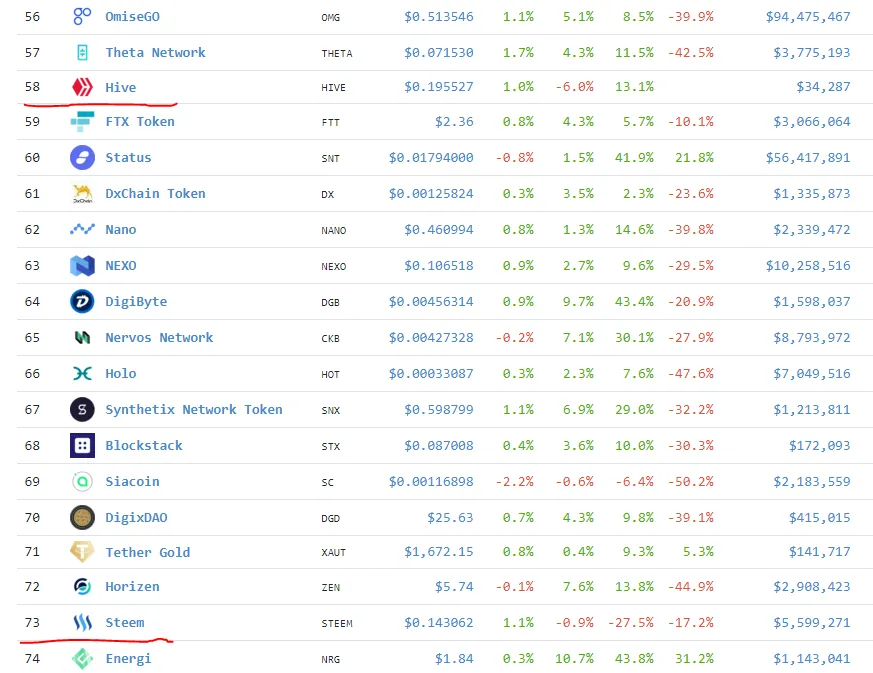Image resolution: width=873 pixels, height=673 pixels.
Task: Open the Steem coin link
Action: tap(125, 622)
